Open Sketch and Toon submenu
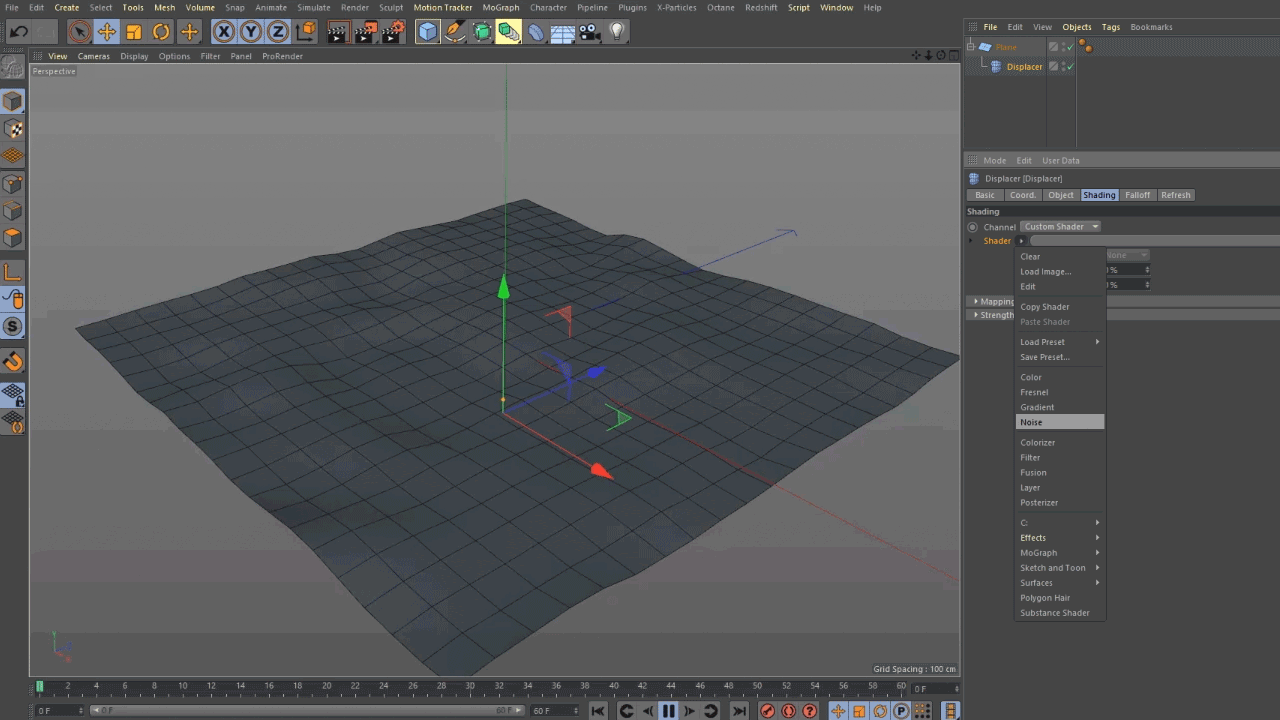1280x720 pixels. [x=1060, y=568]
